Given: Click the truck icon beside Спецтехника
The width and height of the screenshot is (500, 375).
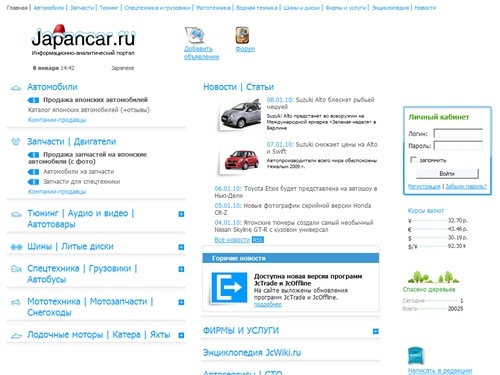Looking at the screenshot, I should [16, 269].
